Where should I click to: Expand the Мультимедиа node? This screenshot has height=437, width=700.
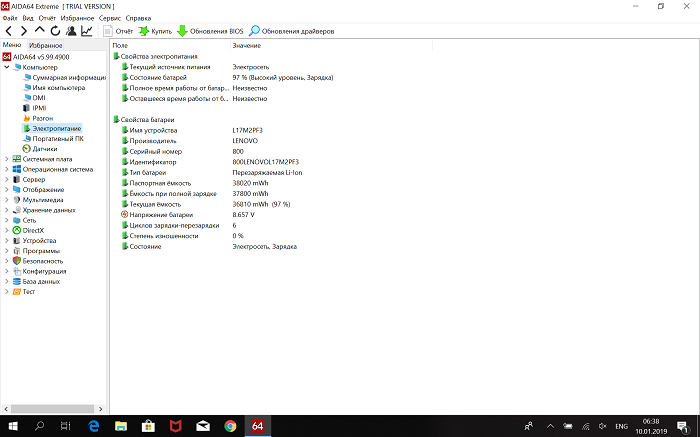coord(7,200)
